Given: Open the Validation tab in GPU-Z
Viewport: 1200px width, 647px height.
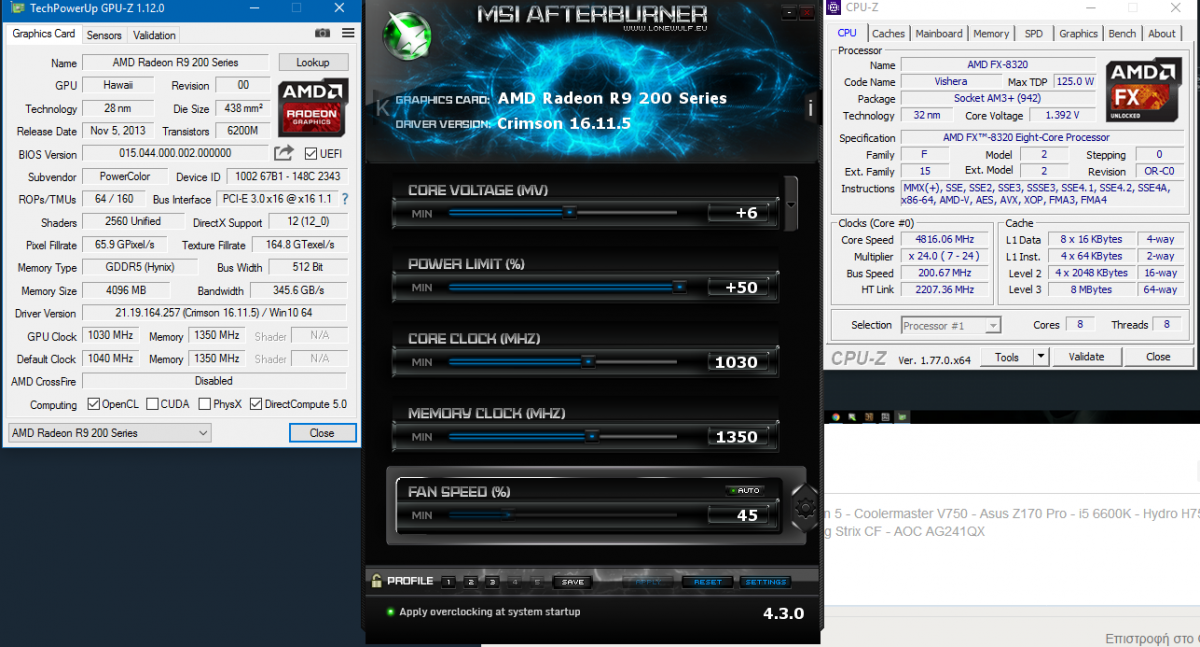Looking at the screenshot, I should [x=154, y=35].
